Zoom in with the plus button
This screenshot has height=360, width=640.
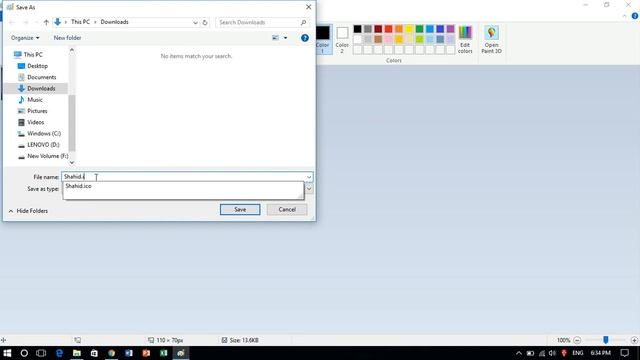coord(634,340)
